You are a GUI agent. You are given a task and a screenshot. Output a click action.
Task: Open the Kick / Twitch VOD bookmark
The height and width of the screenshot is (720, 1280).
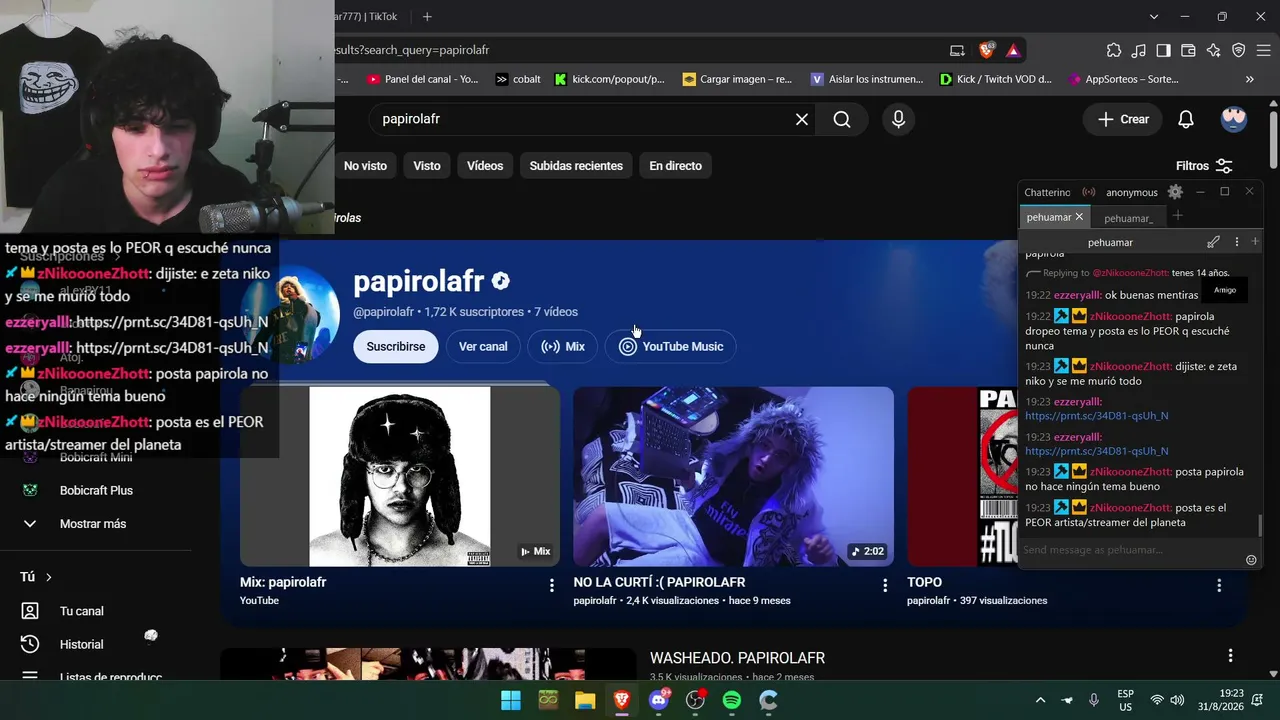(996, 79)
